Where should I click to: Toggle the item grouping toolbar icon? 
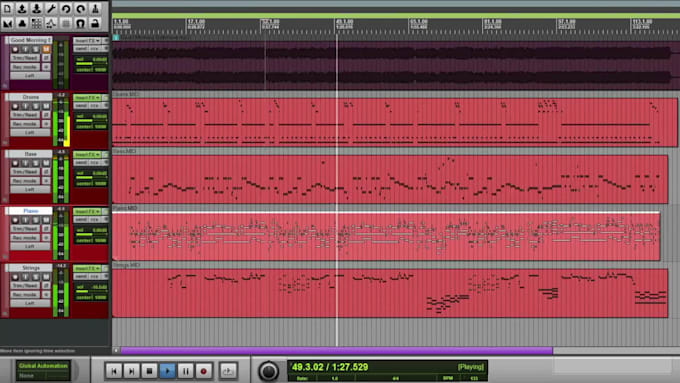(22, 23)
